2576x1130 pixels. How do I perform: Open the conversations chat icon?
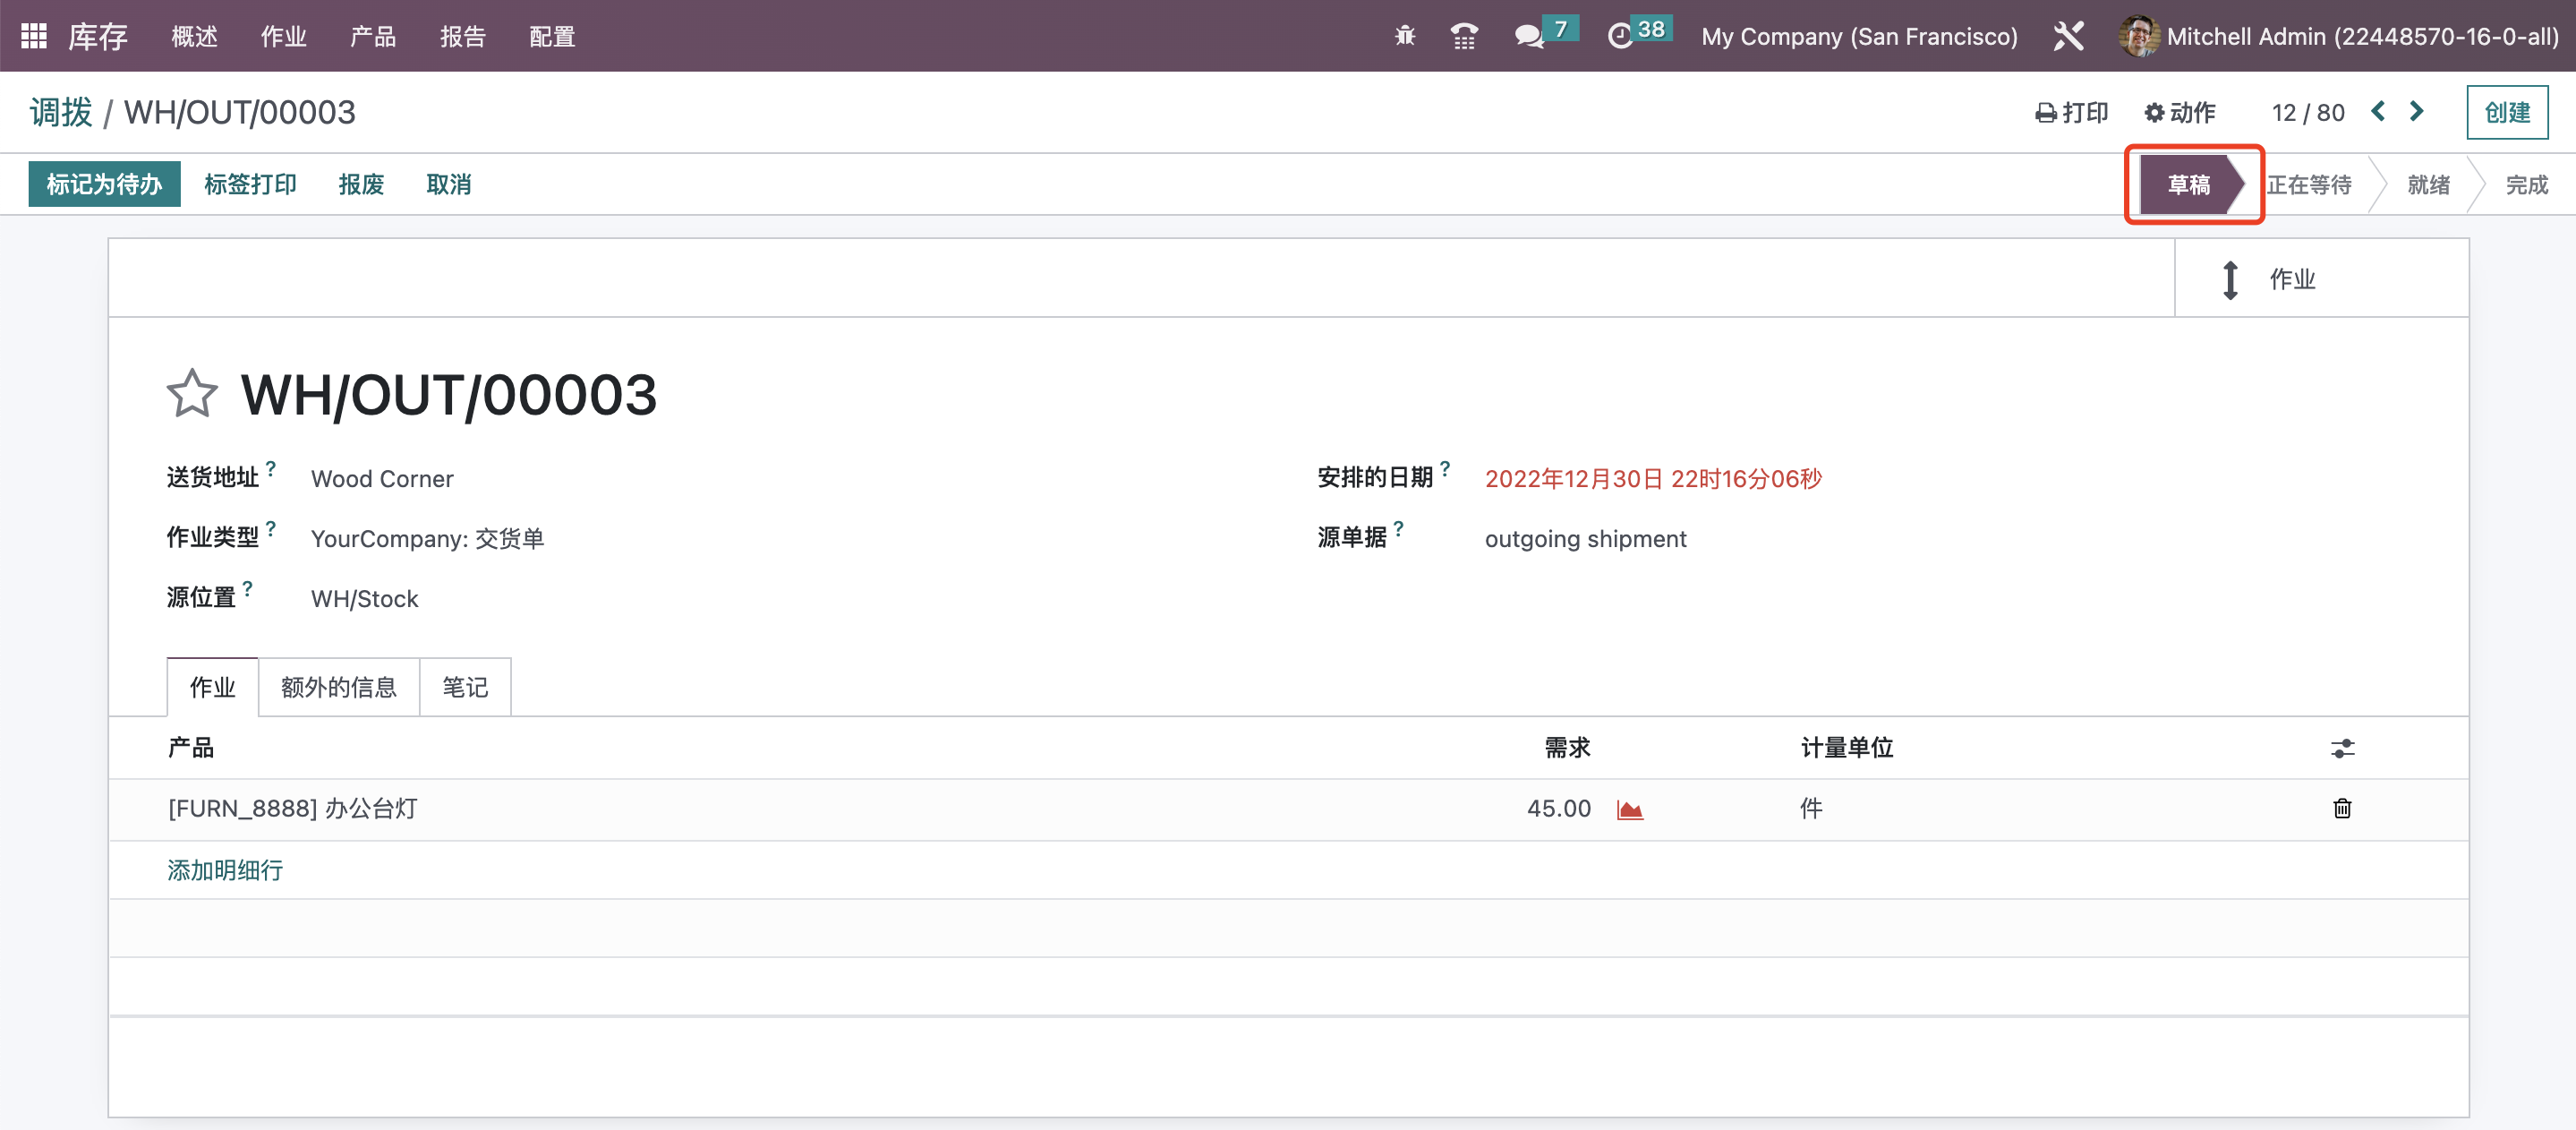tap(1528, 36)
